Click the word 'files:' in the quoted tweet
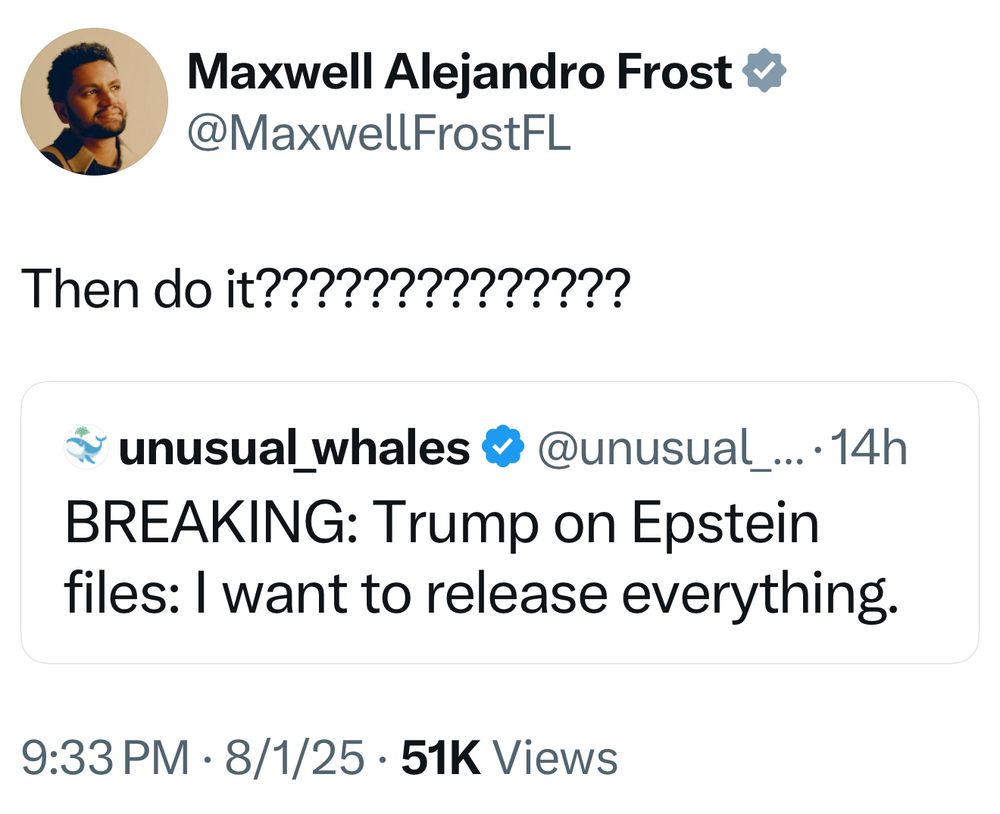This screenshot has height=814, width=1000. pyautogui.click(x=121, y=593)
